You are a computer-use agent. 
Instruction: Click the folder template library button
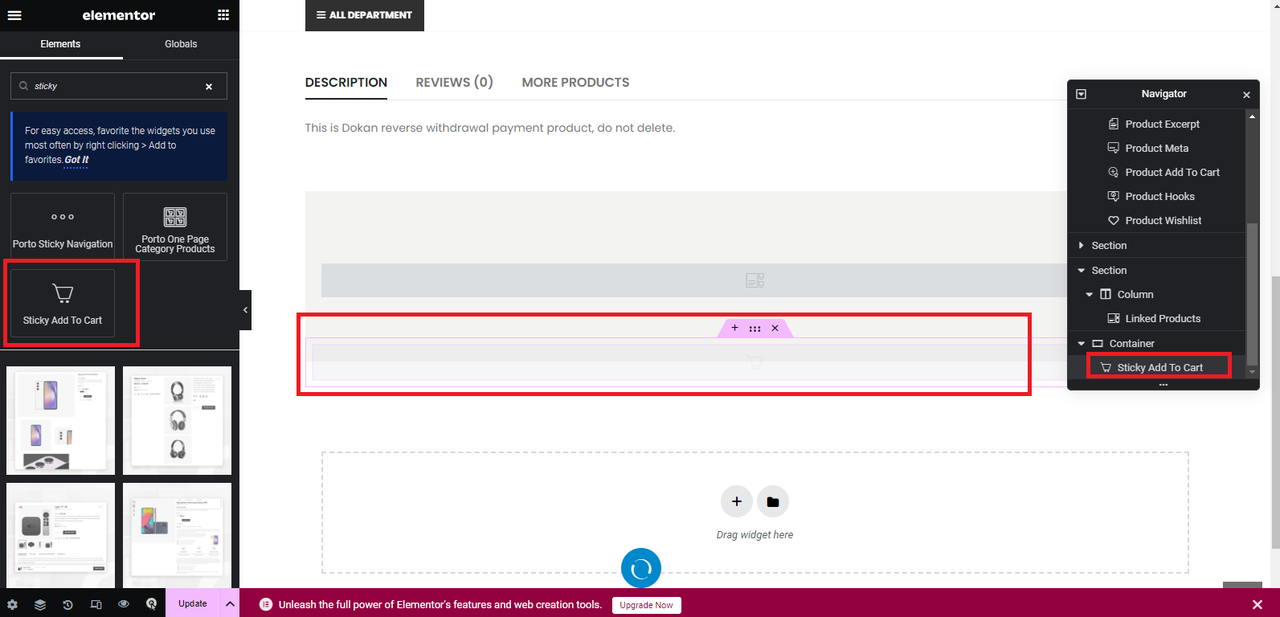tap(773, 501)
